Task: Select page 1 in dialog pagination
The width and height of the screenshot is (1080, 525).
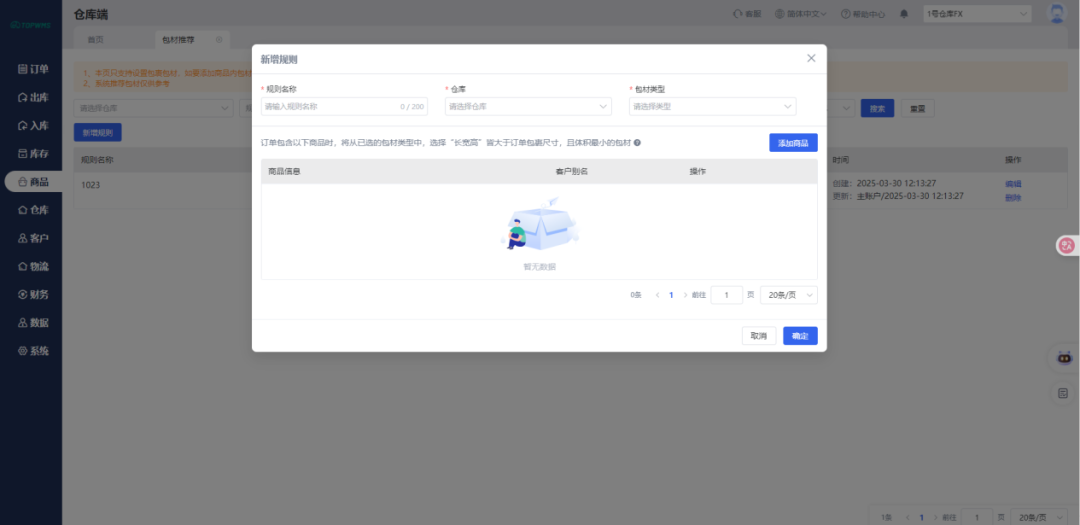Action: 672,295
